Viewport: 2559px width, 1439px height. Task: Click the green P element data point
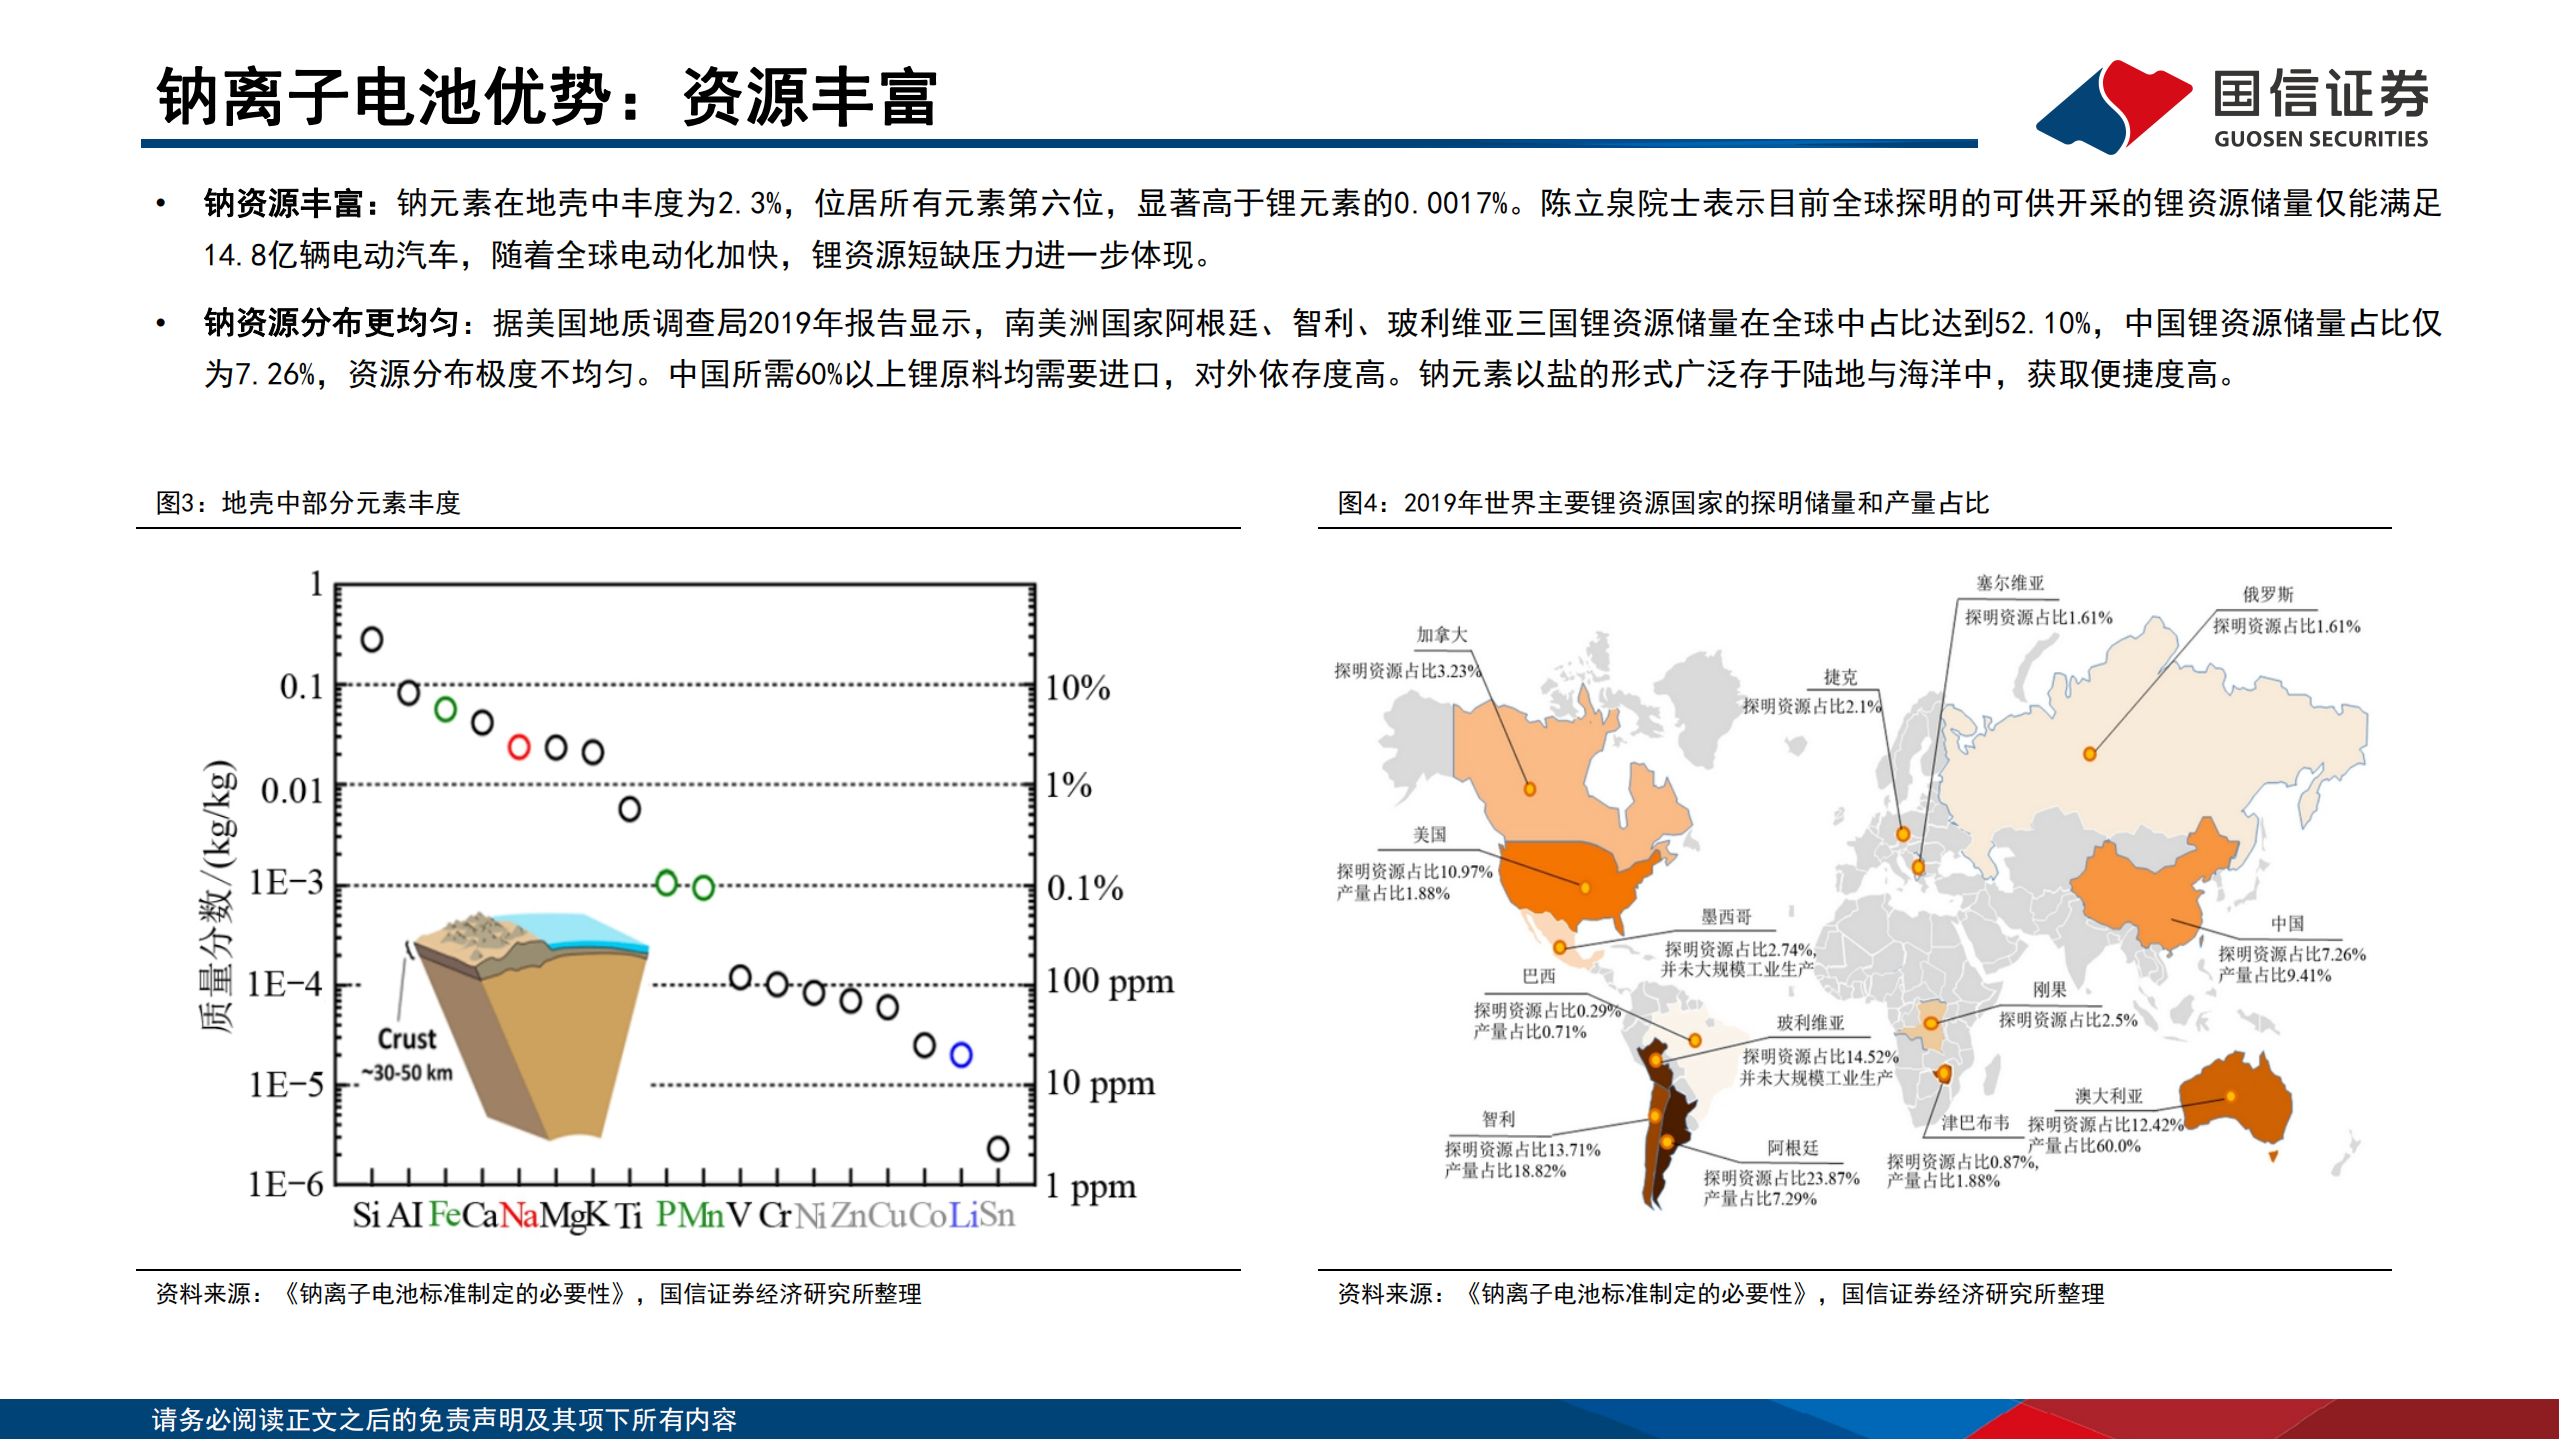[x=666, y=883]
